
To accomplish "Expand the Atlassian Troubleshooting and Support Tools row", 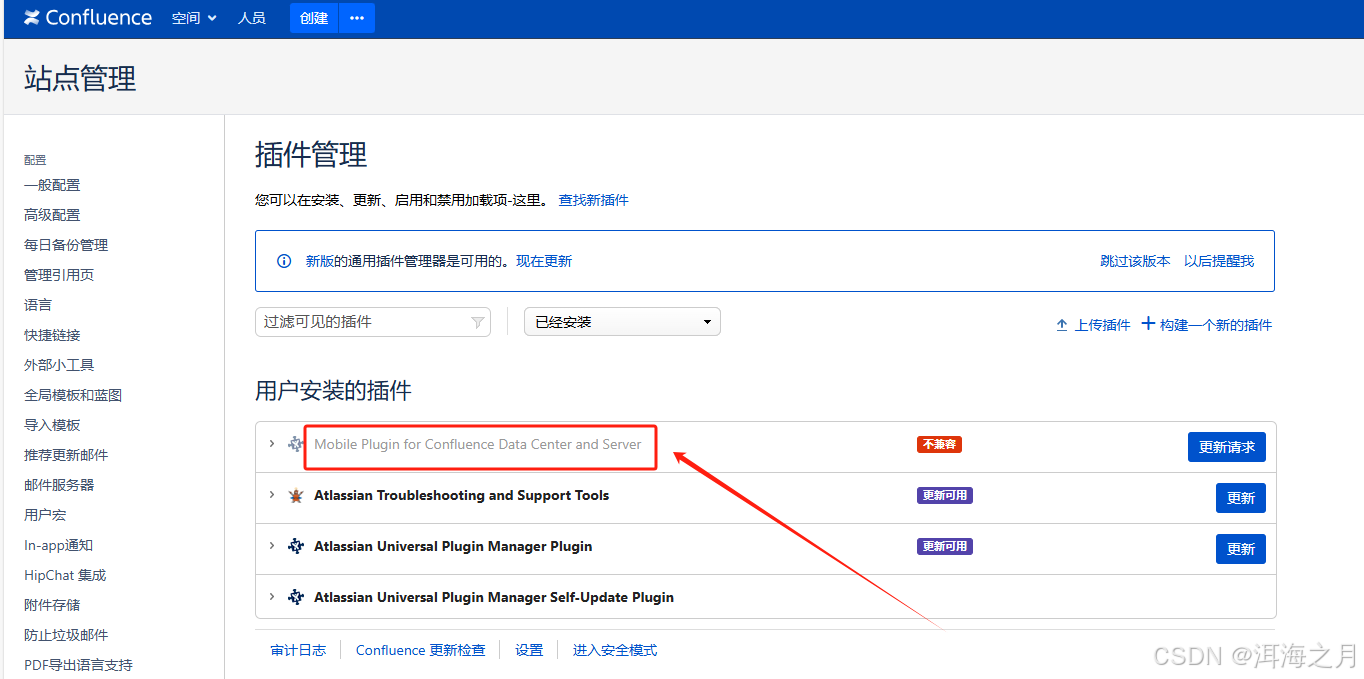I will coord(271,494).
